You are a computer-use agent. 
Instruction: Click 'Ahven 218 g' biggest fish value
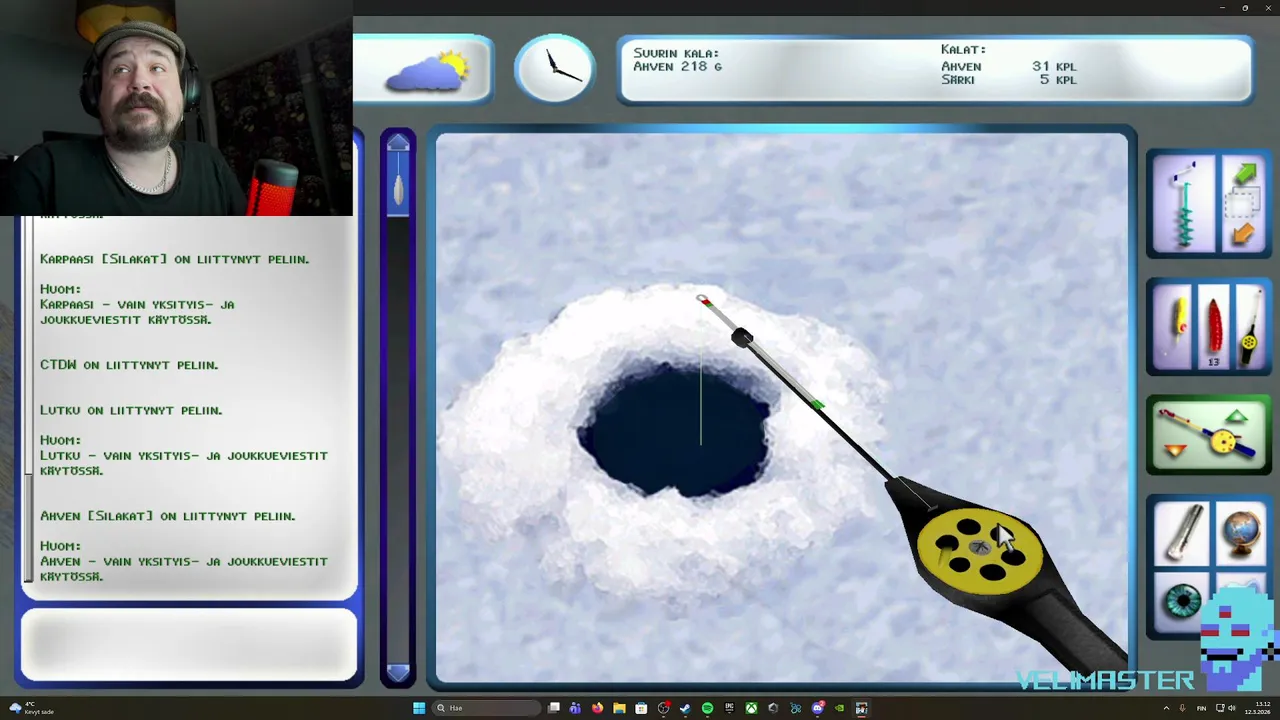pyautogui.click(x=677, y=66)
